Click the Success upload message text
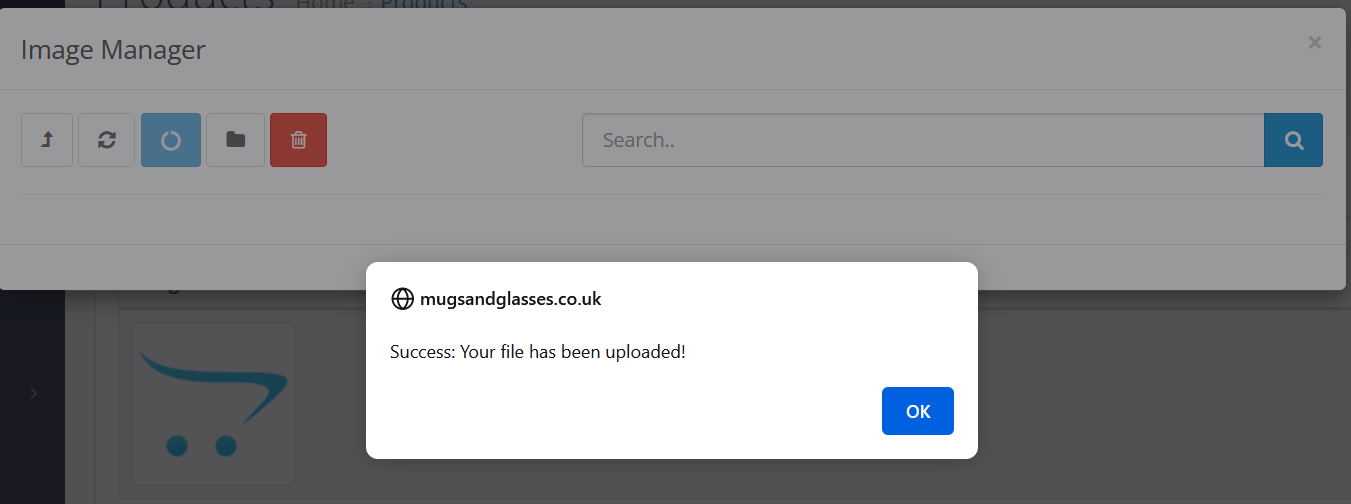 tap(538, 352)
